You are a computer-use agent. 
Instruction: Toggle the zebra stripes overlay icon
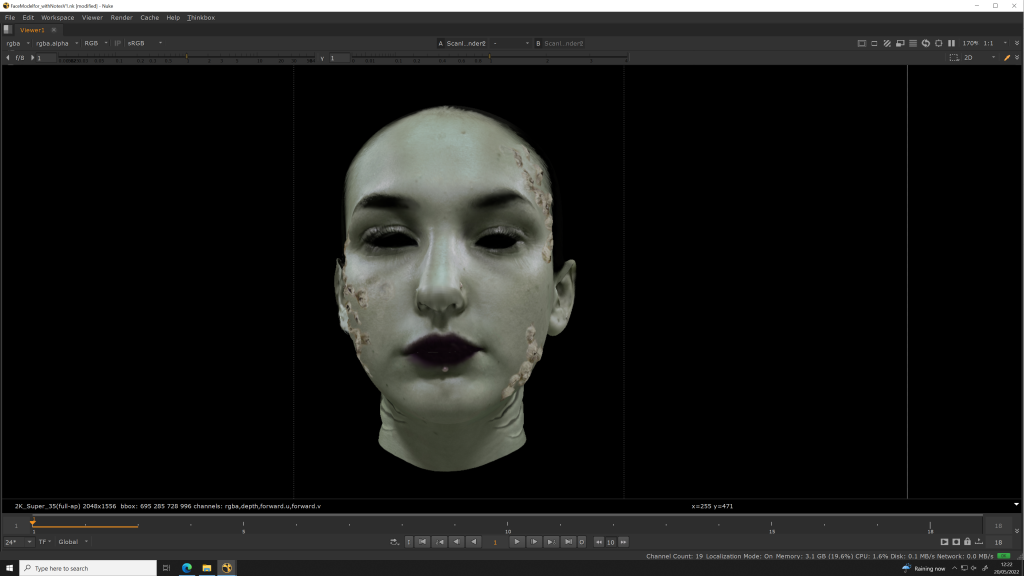887,43
